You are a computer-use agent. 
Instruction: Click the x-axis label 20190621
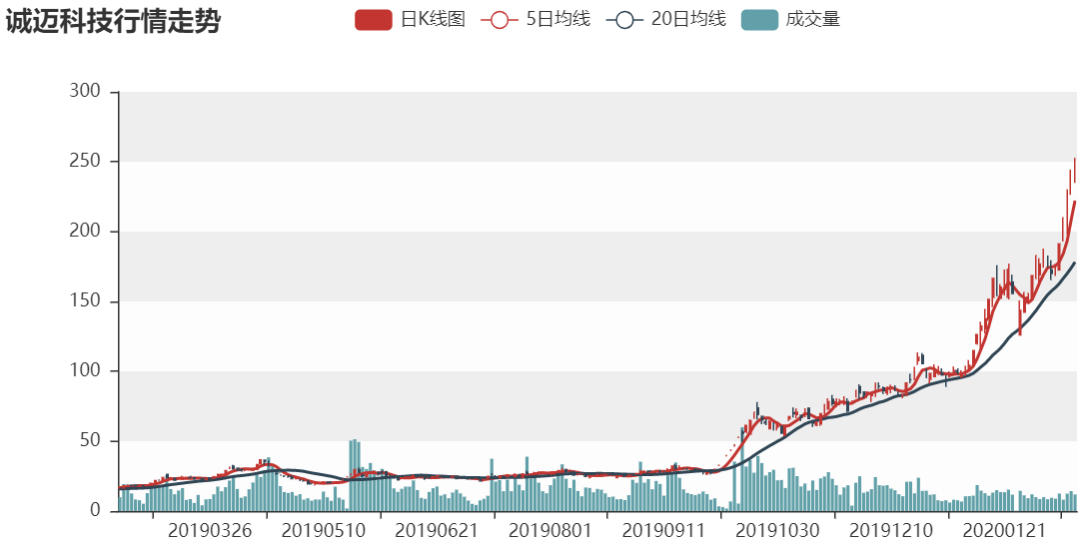click(x=437, y=531)
